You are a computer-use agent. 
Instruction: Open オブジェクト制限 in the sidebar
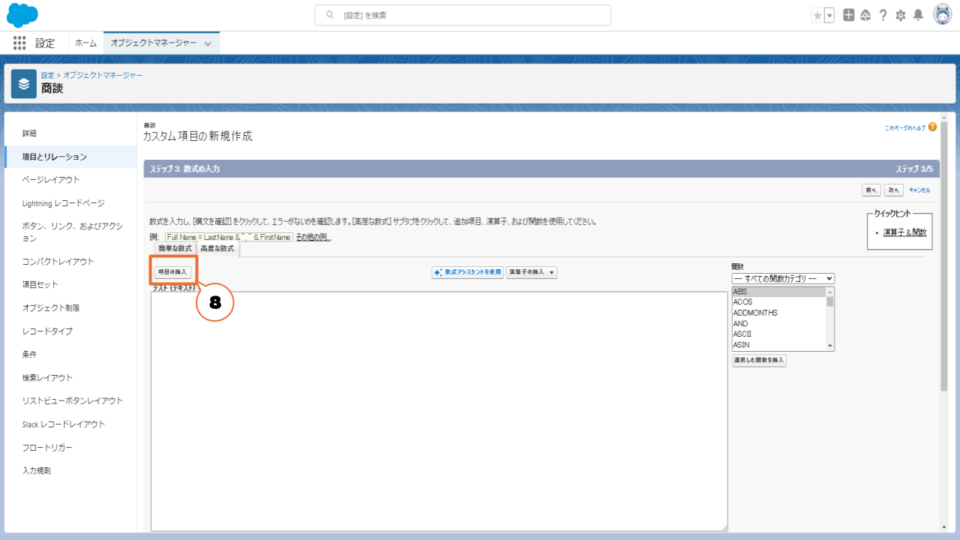coord(51,307)
